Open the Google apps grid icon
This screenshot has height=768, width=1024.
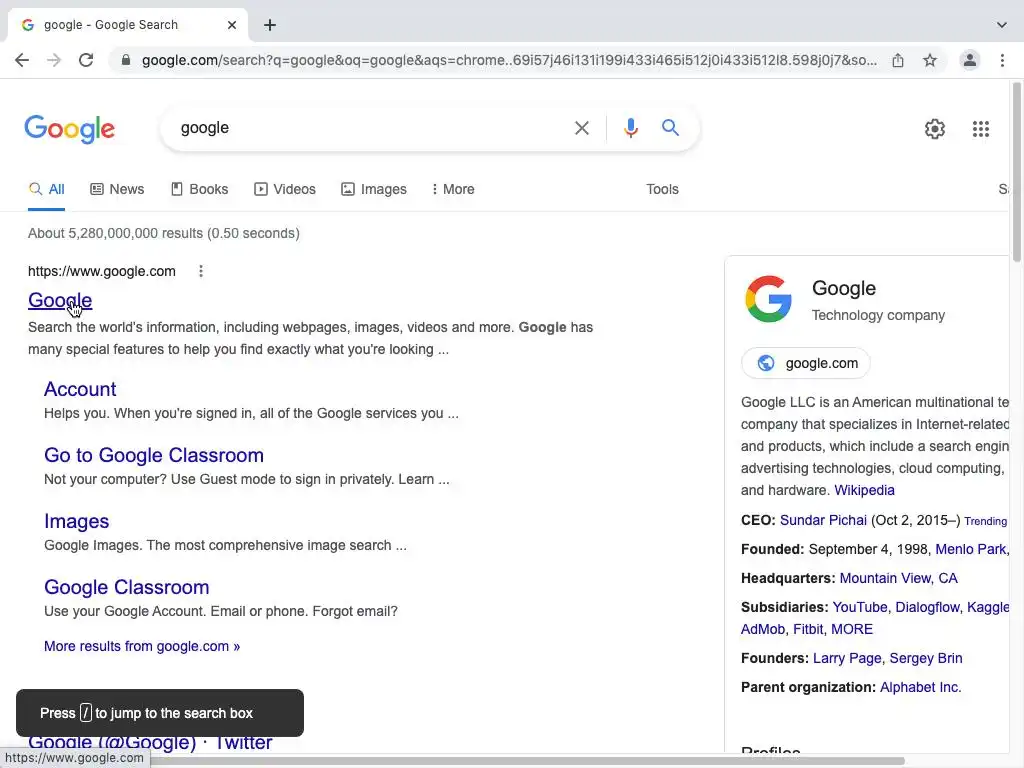pos(981,129)
